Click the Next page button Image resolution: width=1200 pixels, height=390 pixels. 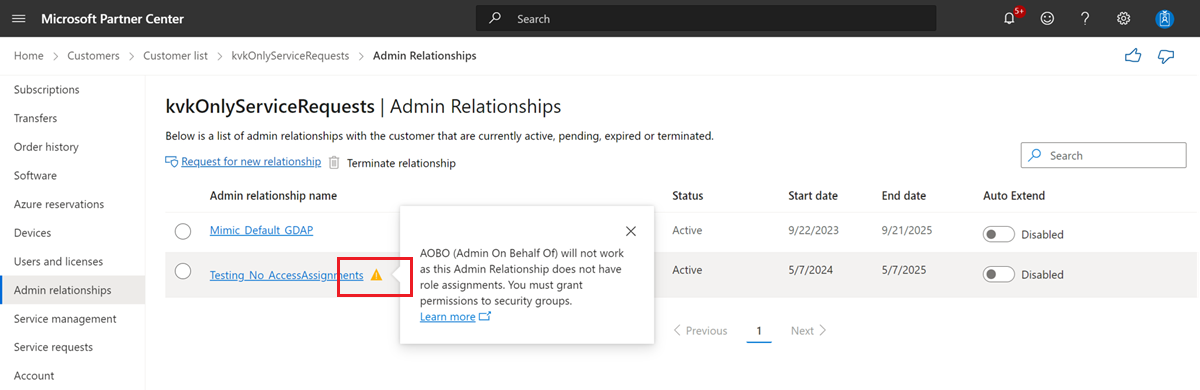tap(808, 330)
